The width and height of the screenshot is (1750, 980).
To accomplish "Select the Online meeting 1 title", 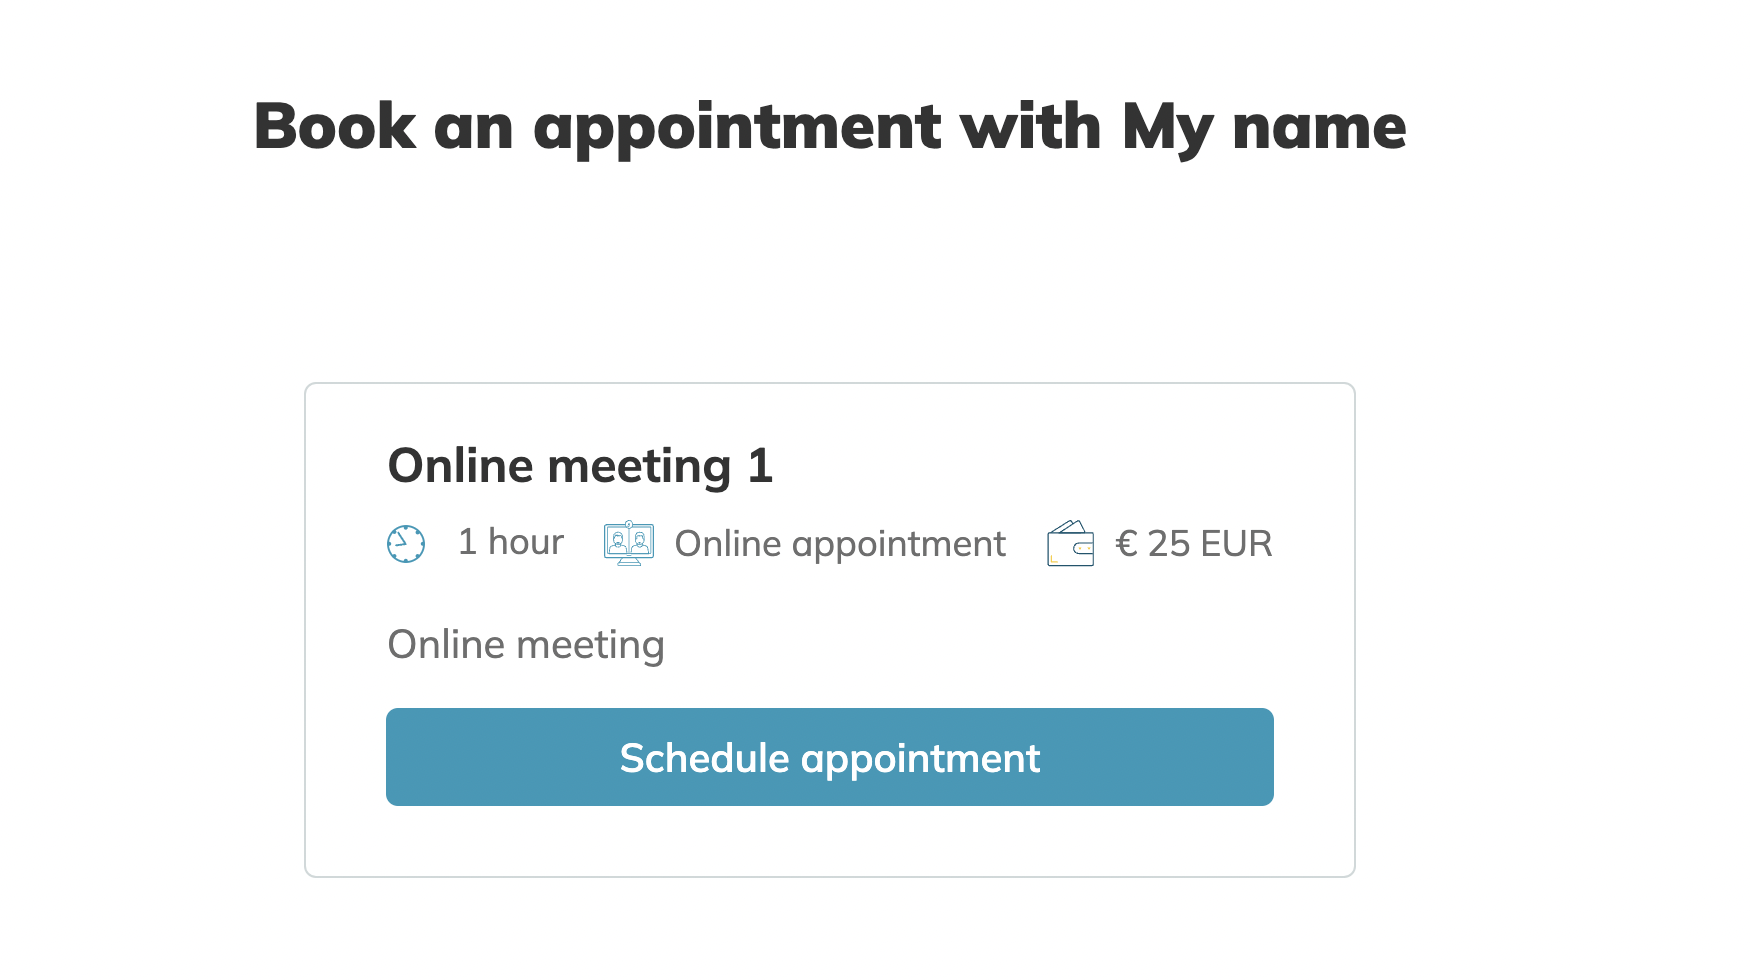I will pyautogui.click(x=580, y=466).
